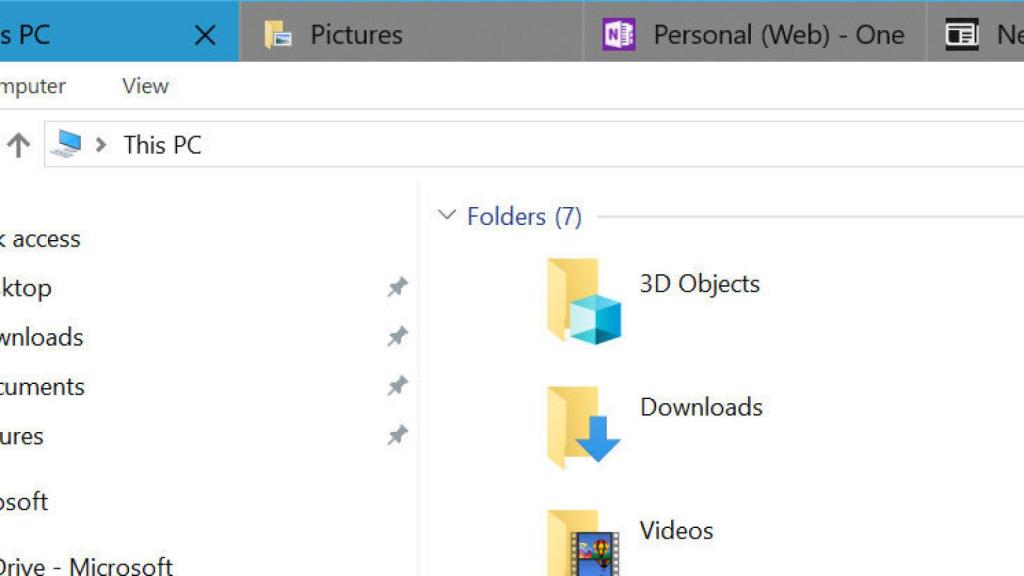Screen dimensions: 1024x576
Task: Switch to the View ribbon tab
Action: point(144,86)
